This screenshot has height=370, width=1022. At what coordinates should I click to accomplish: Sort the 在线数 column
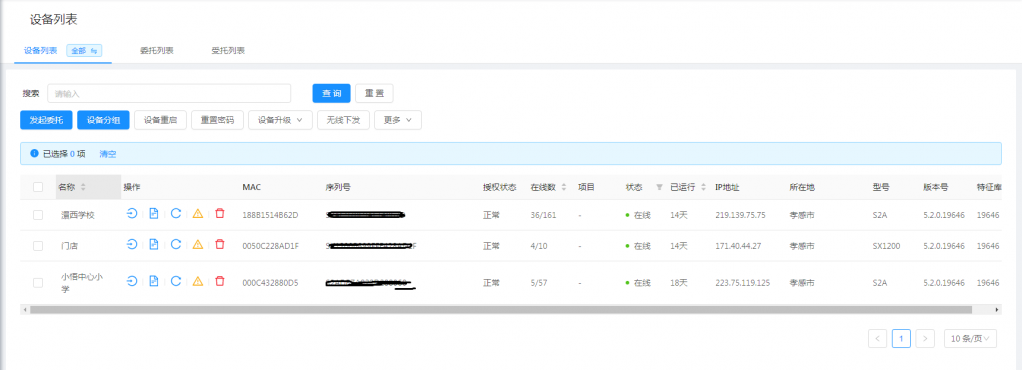click(x=564, y=187)
